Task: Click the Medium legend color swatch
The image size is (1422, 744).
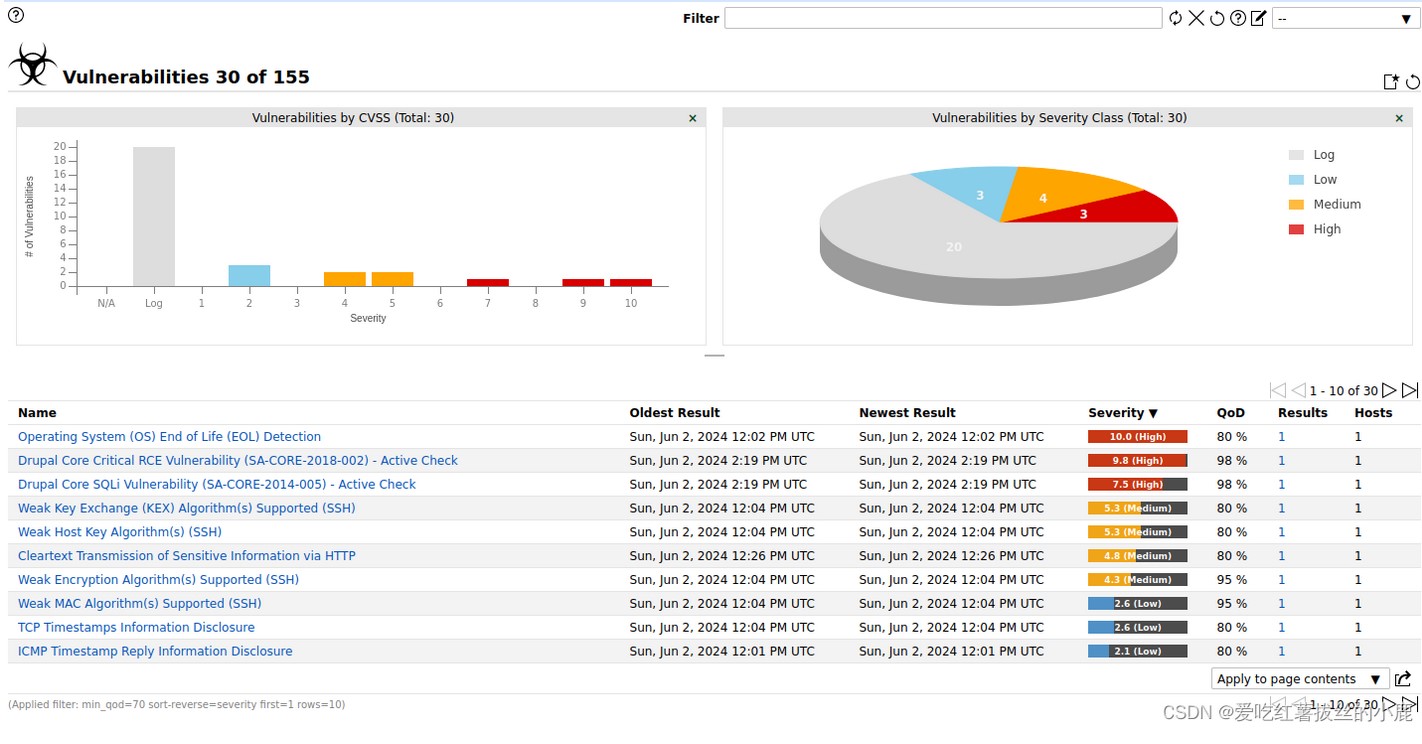Action: [x=1296, y=204]
